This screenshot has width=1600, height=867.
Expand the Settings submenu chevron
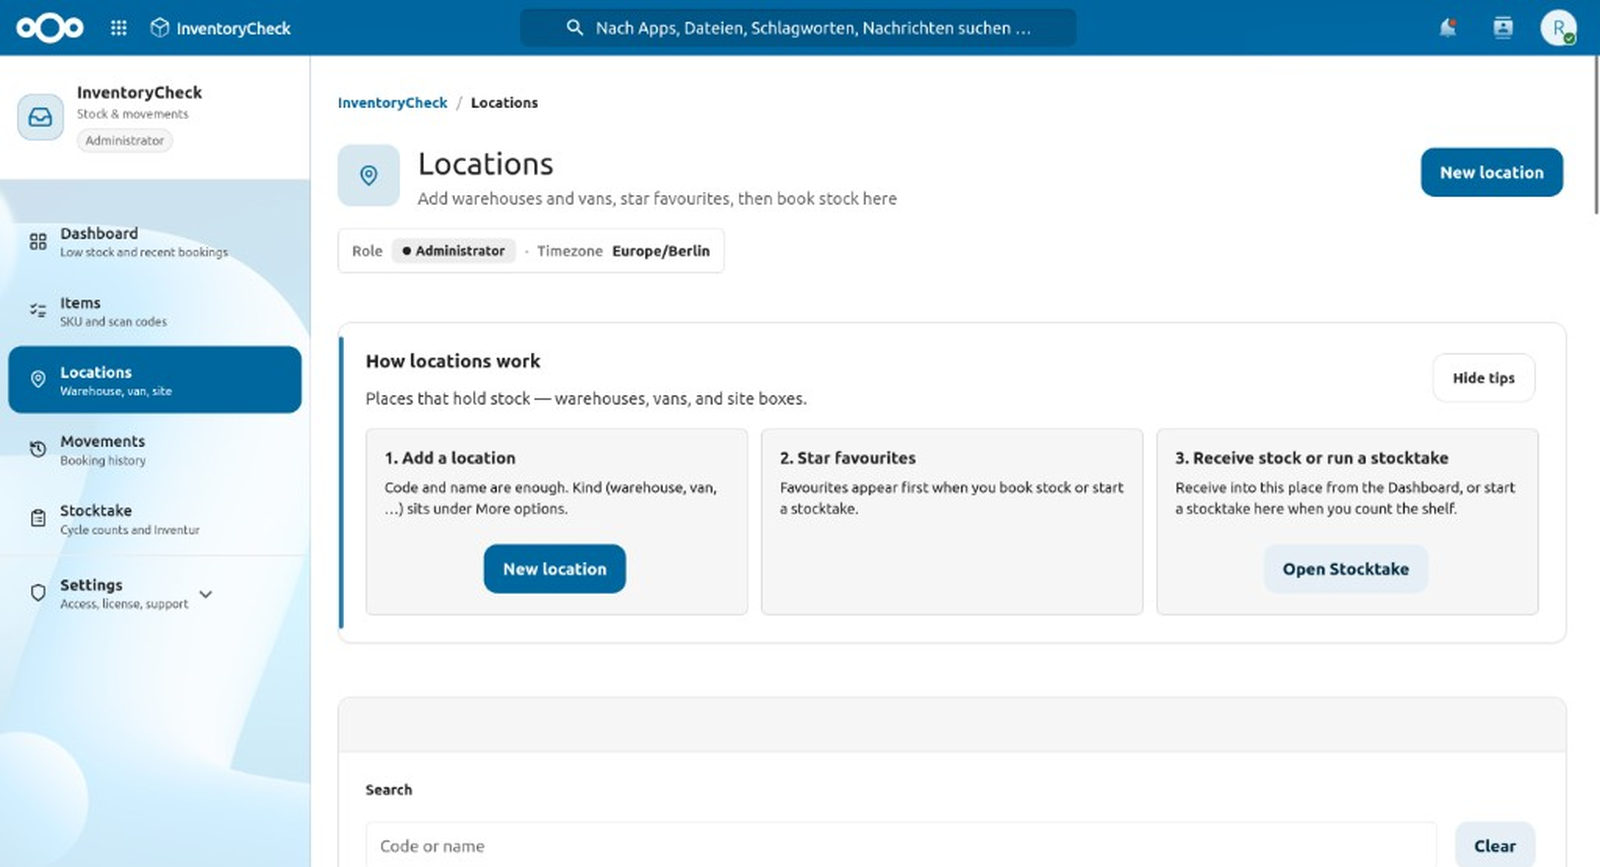tap(206, 594)
